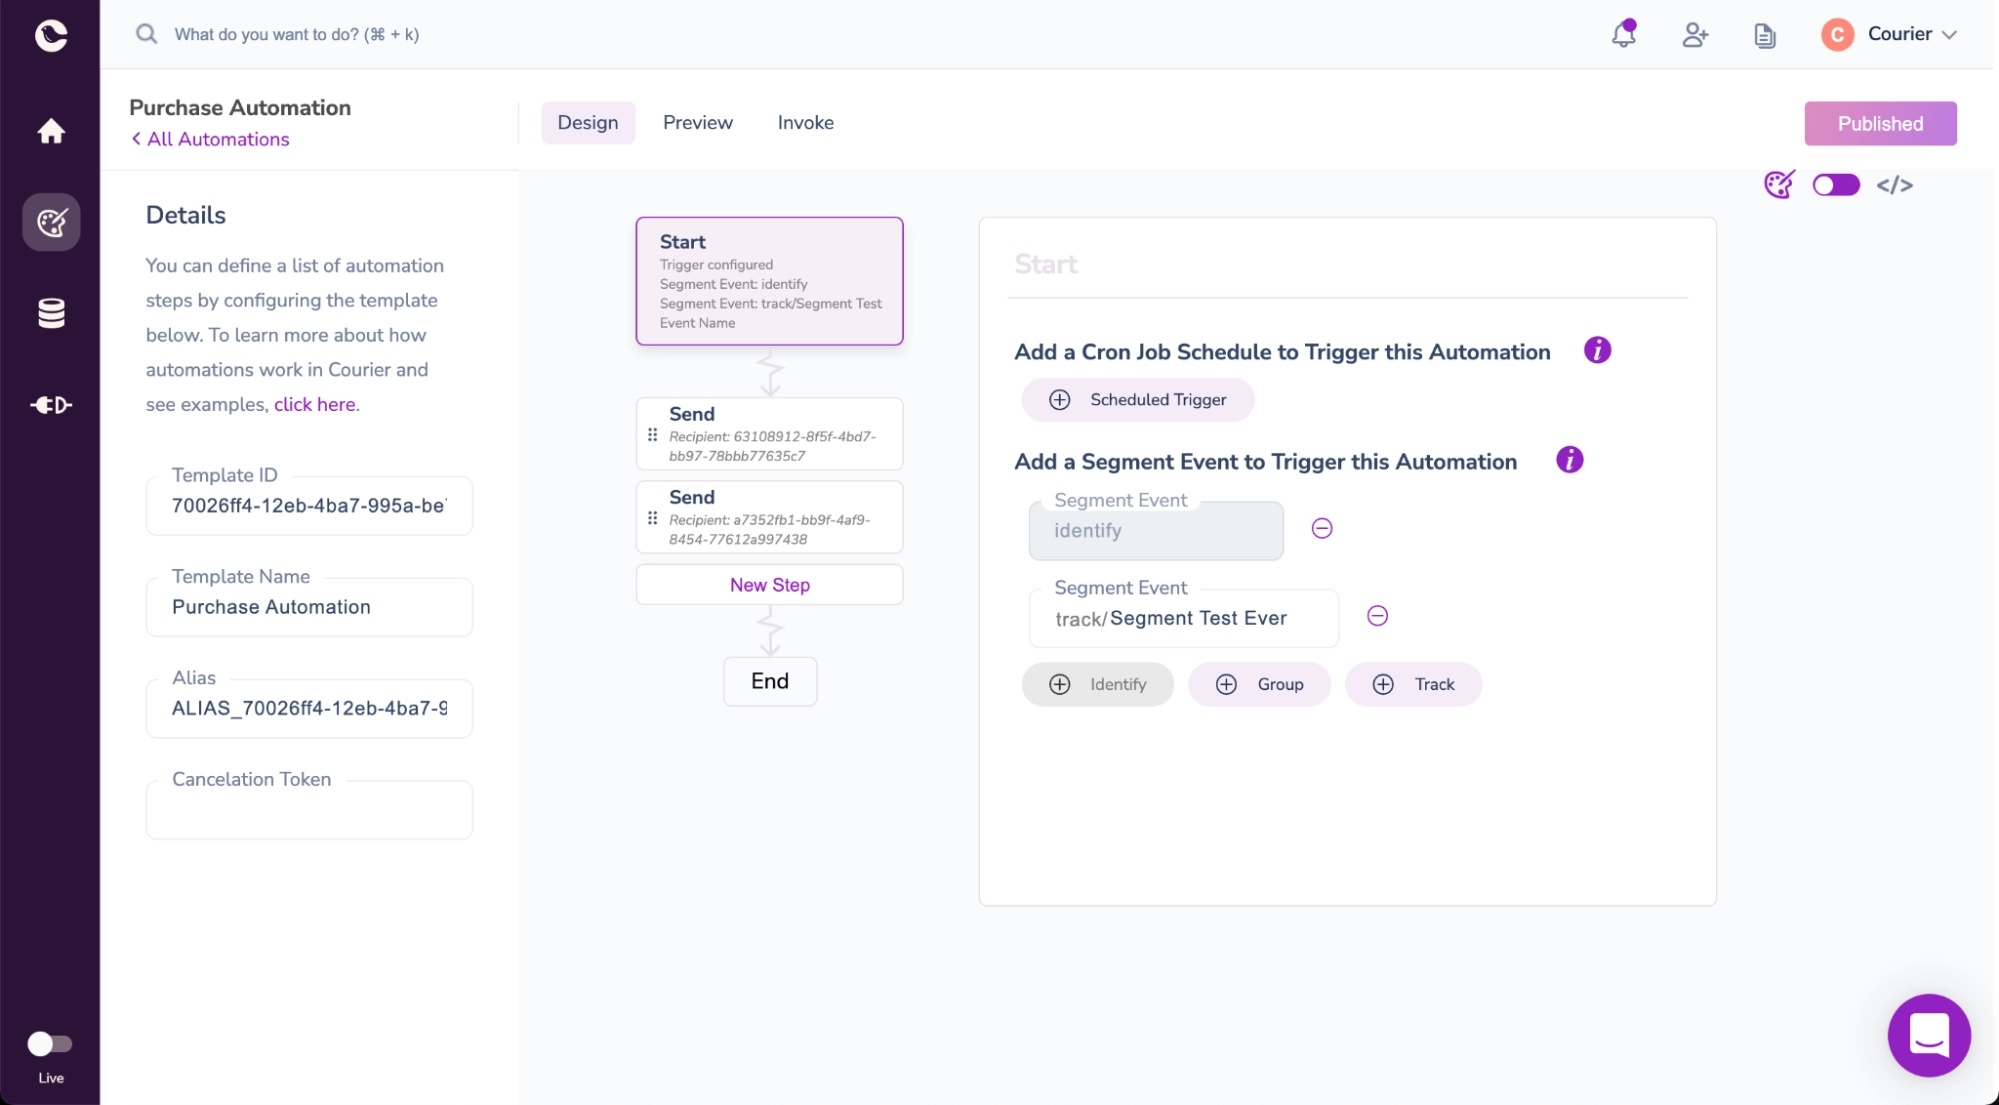Open the documentation page icon
Image resolution: width=1999 pixels, height=1105 pixels.
[x=1765, y=36]
